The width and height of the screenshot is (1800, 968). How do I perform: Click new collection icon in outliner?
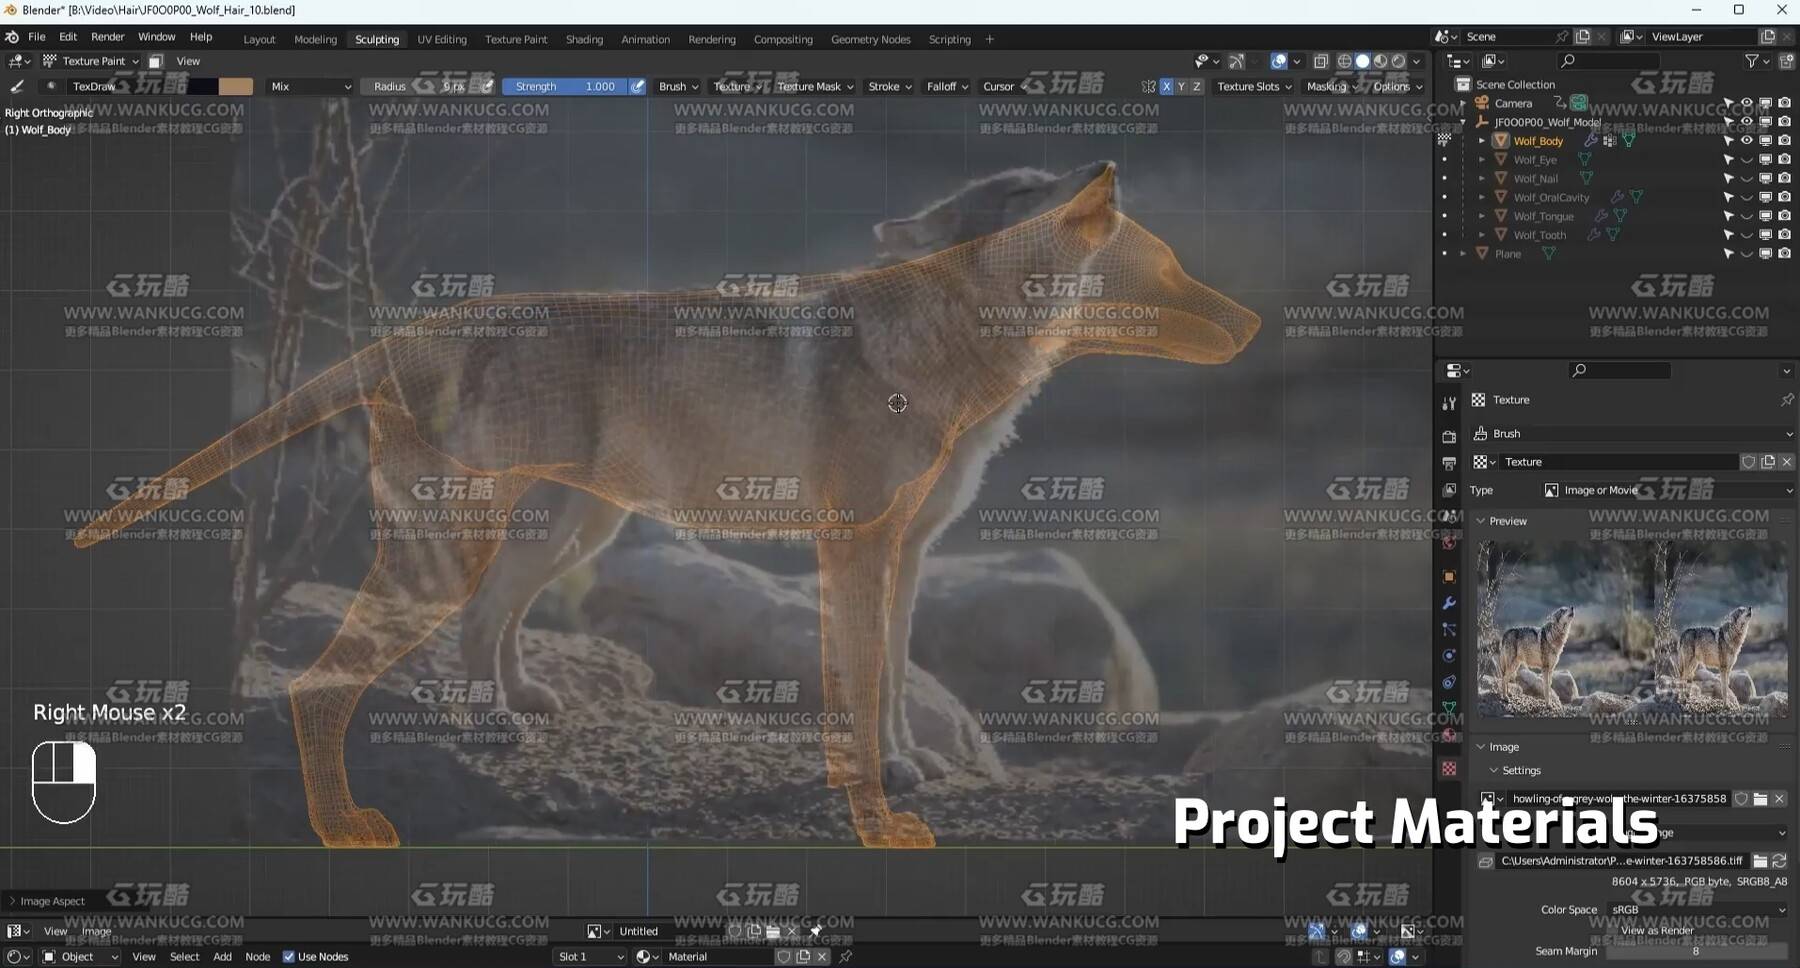[1786, 61]
